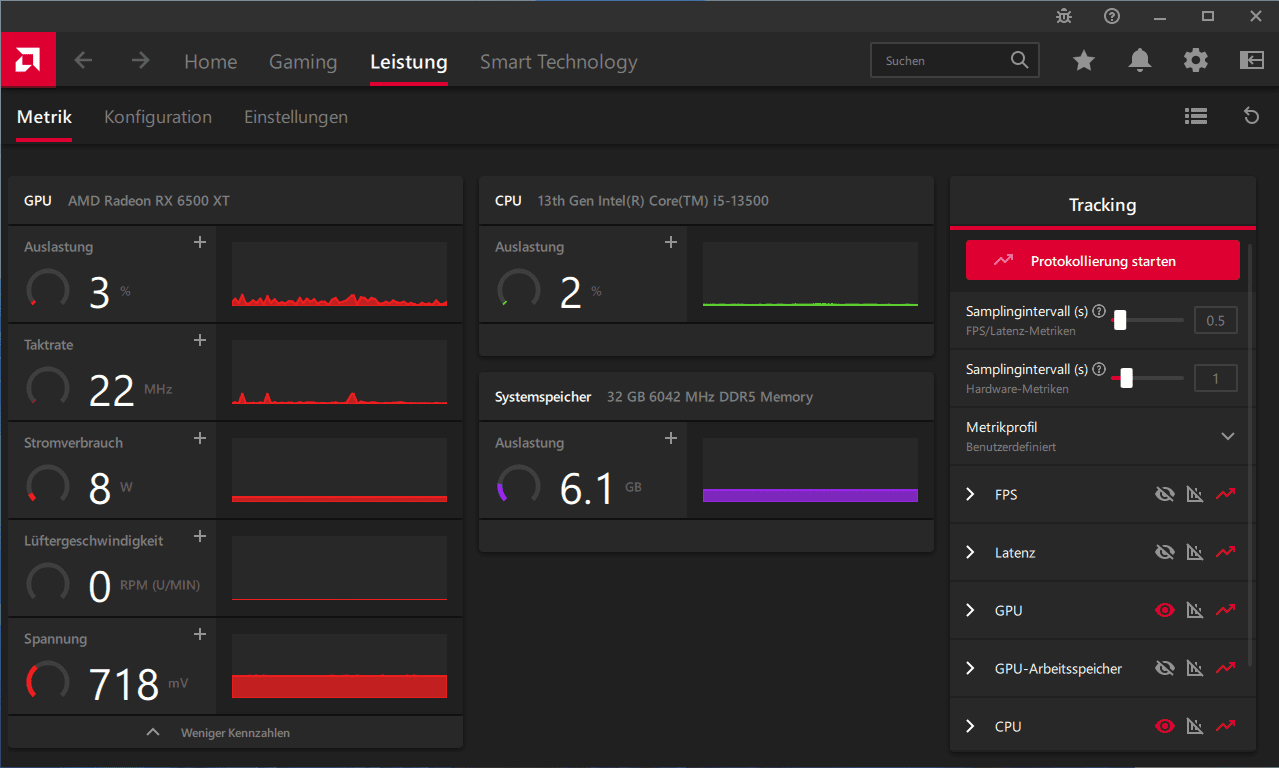This screenshot has height=768, width=1279.
Task: Click Samplingintervall Hardware info icon
Action: 1099,369
